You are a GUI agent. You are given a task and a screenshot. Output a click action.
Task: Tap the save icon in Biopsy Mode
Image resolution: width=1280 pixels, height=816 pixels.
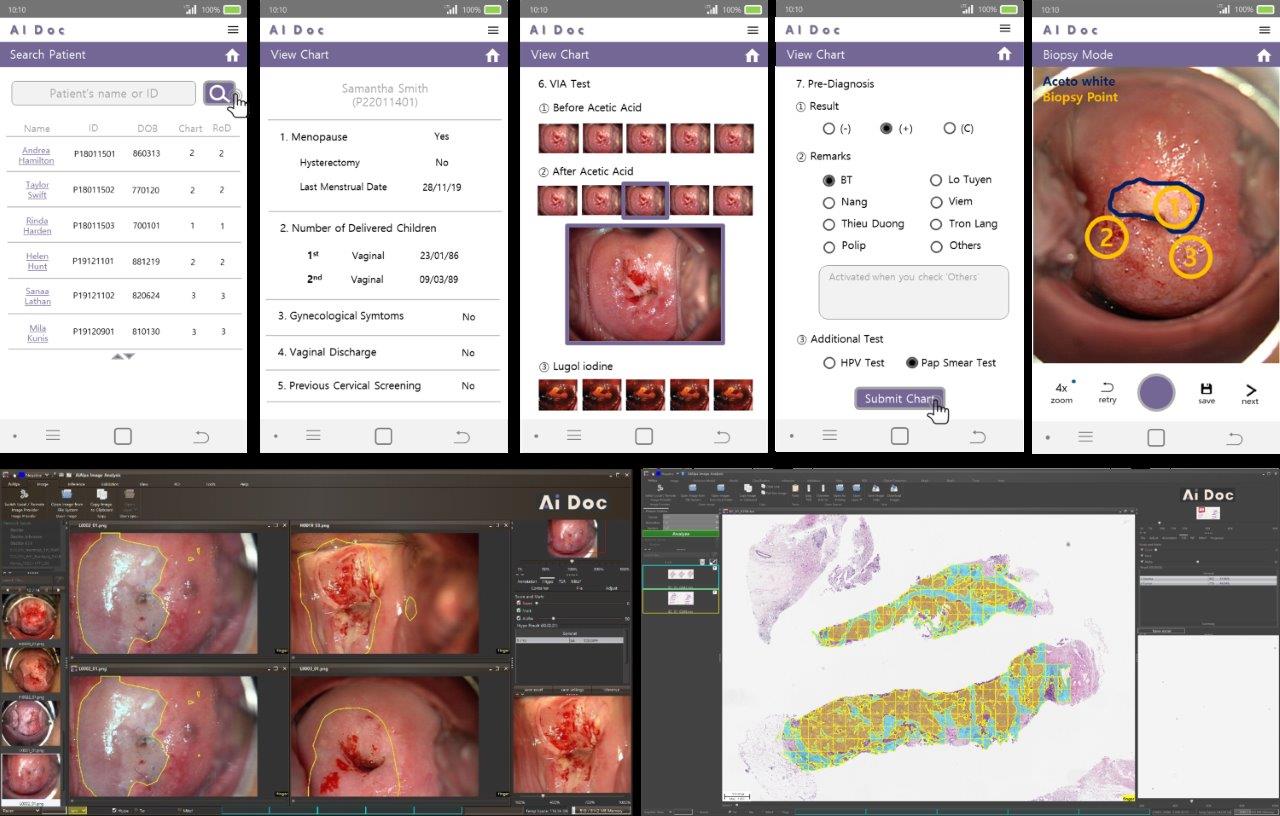1206,392
